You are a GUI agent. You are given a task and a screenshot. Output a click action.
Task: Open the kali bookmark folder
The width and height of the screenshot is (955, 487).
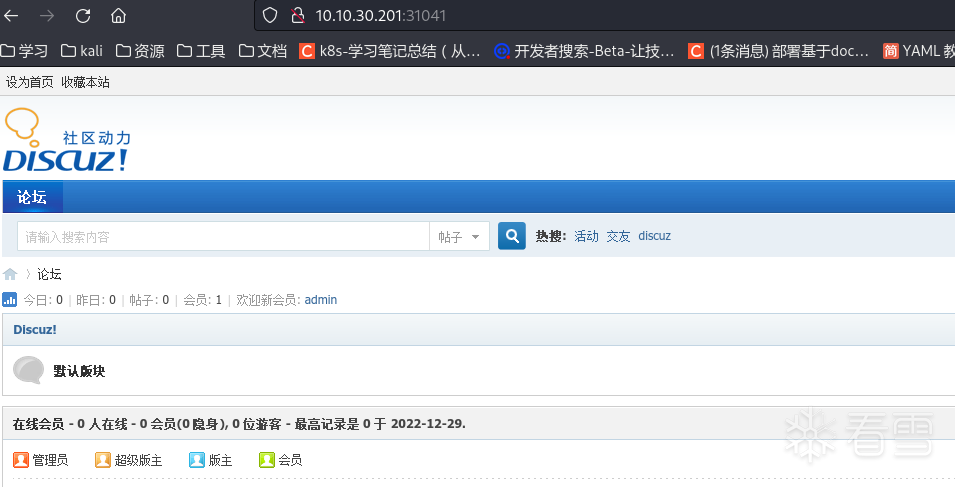(x=82, y=51)
